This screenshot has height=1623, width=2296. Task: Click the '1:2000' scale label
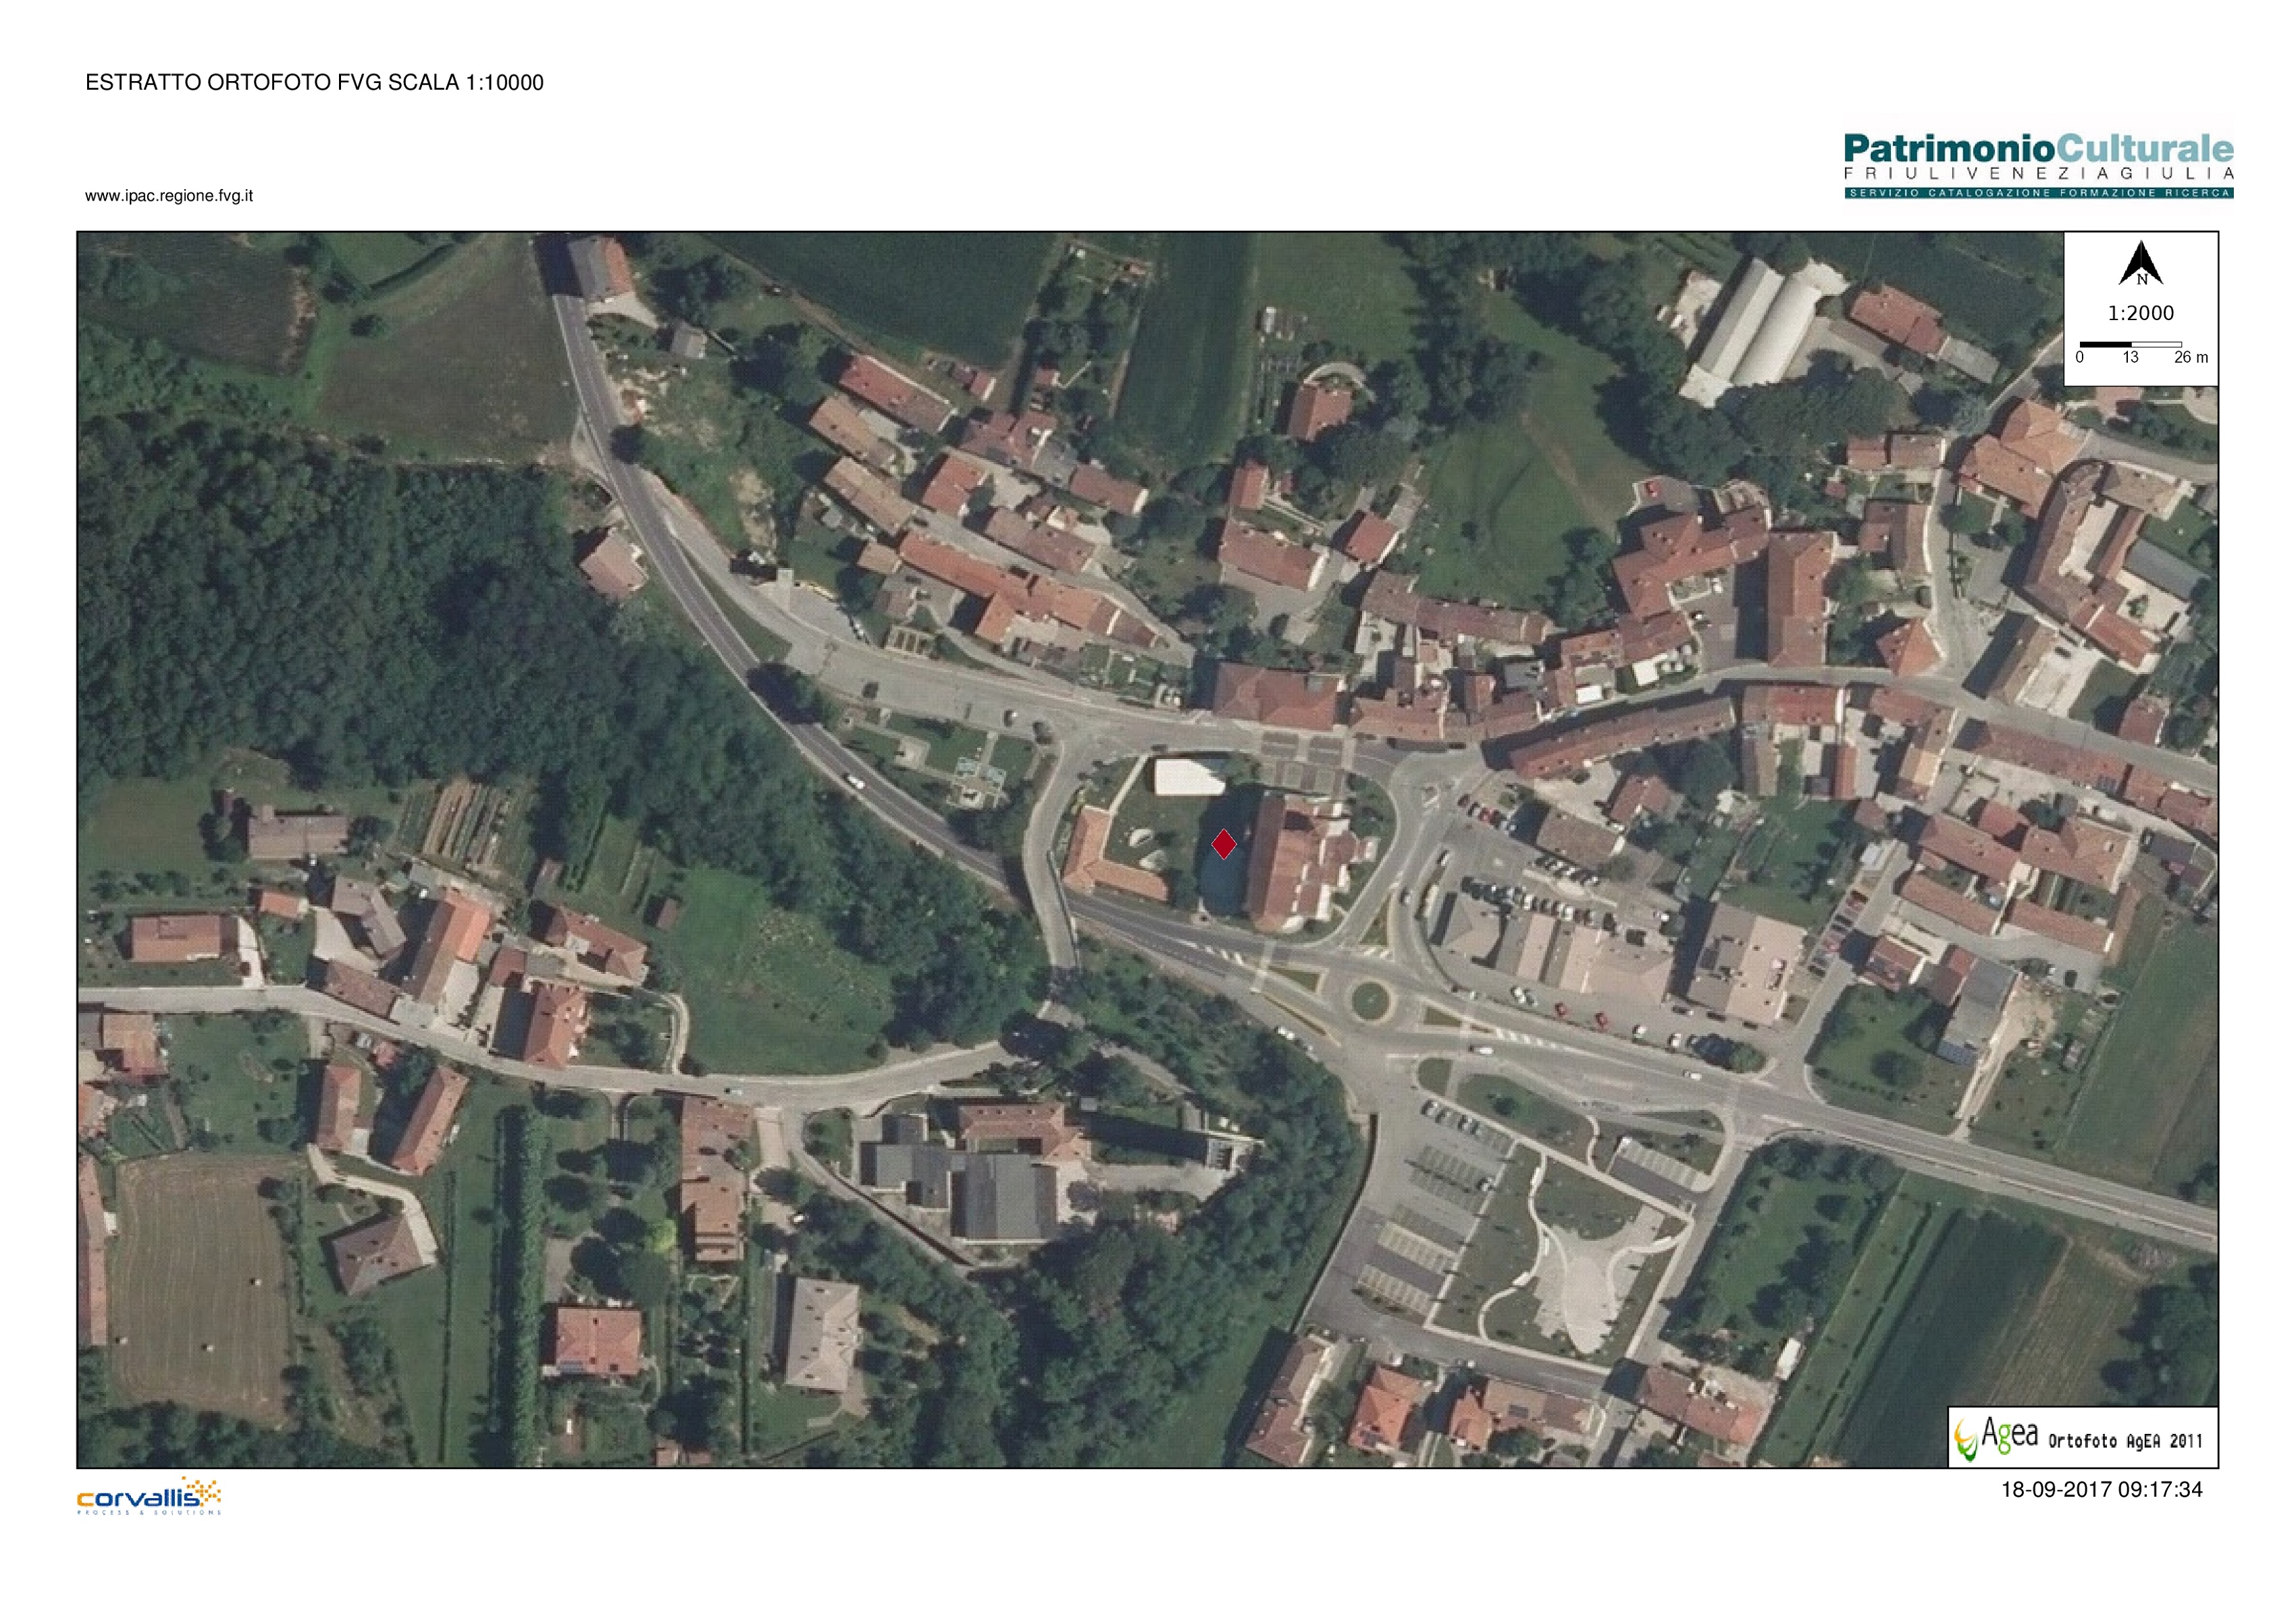(x=2141, y=313)
